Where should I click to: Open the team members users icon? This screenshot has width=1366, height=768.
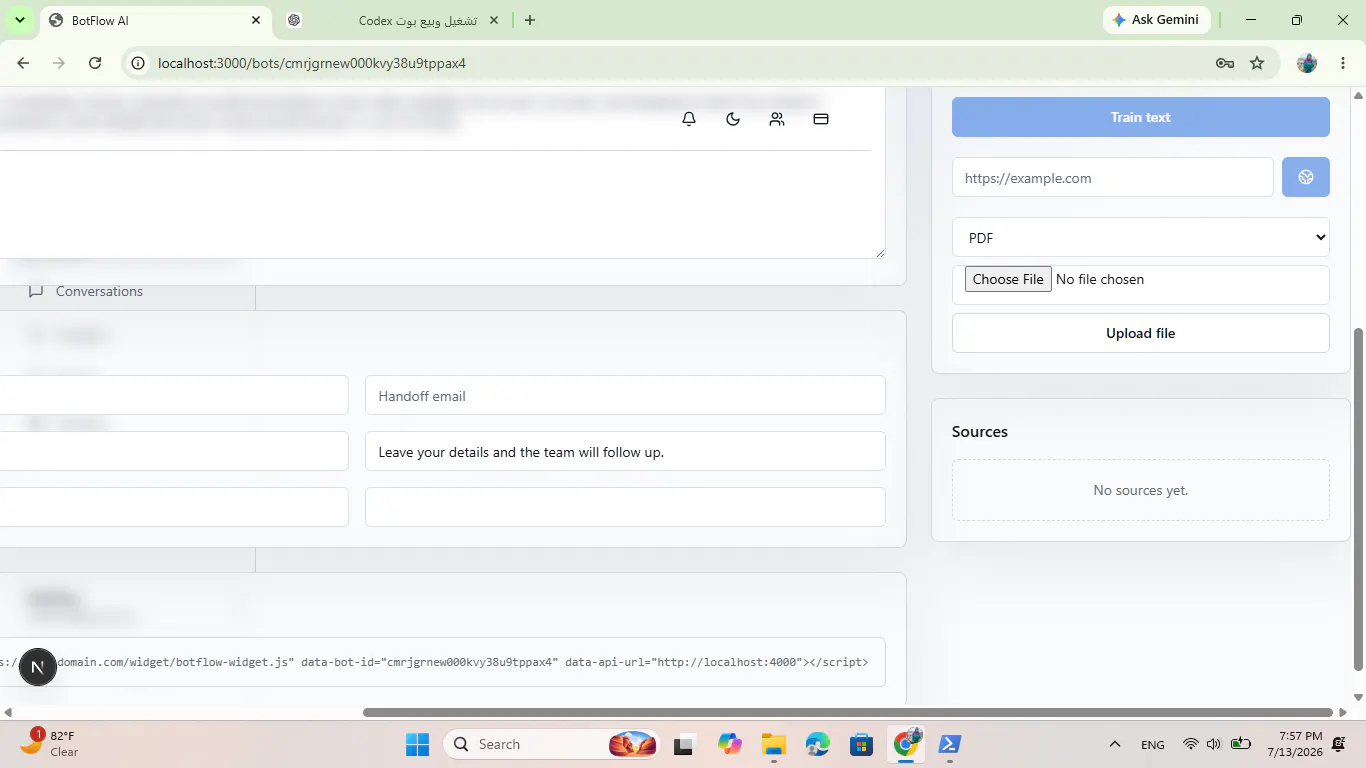pyautogui.click(x=777, y=119)
